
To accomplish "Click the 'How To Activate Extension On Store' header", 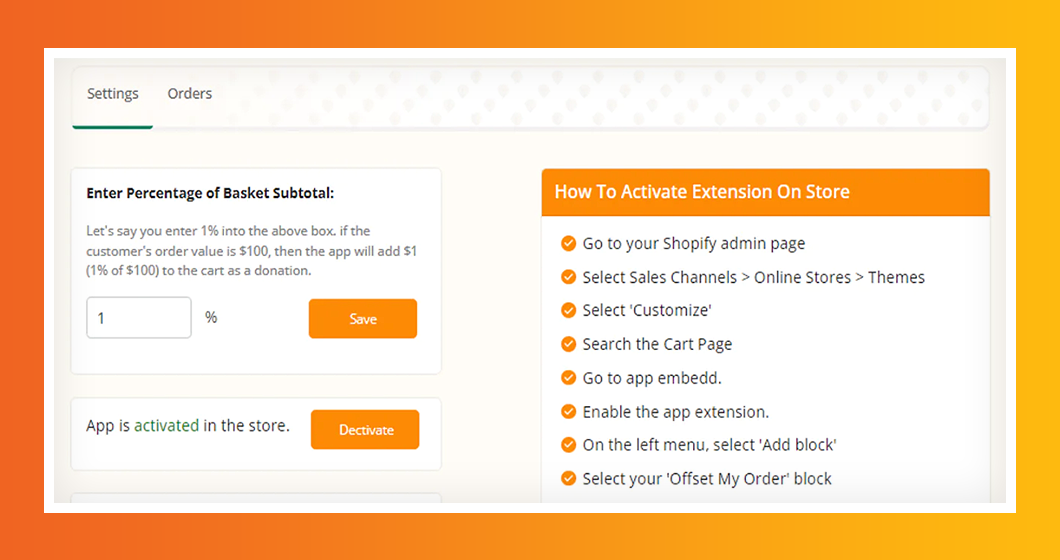I will (702, 192).
